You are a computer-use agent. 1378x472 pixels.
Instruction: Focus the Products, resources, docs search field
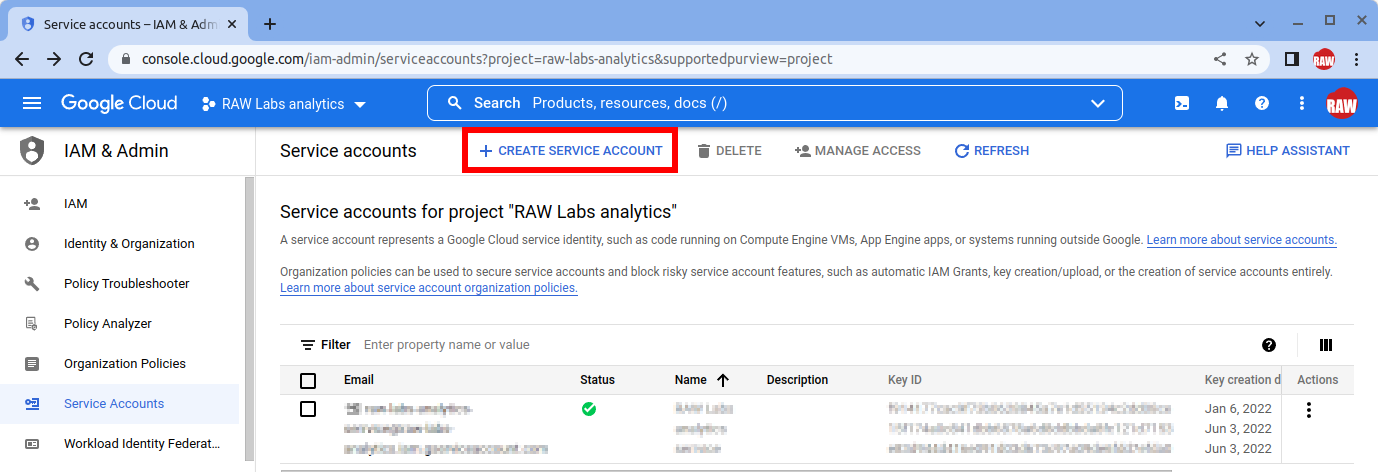tap(775, 103)
